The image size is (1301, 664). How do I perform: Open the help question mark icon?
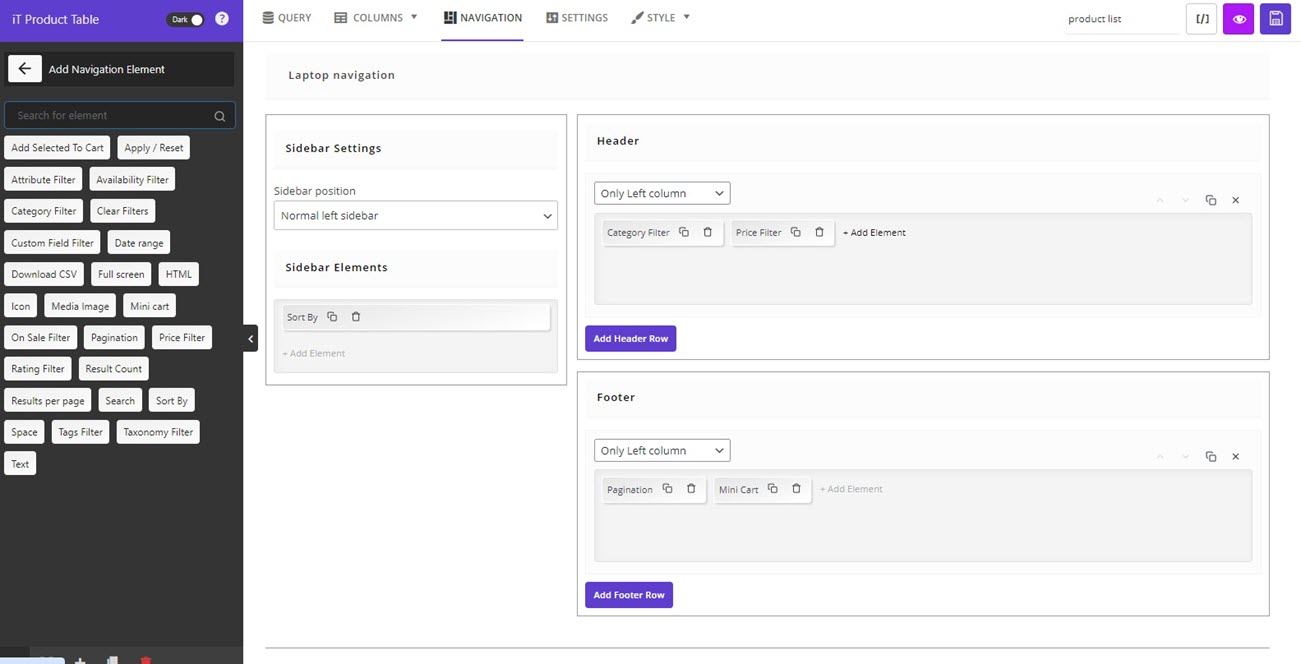222,19
